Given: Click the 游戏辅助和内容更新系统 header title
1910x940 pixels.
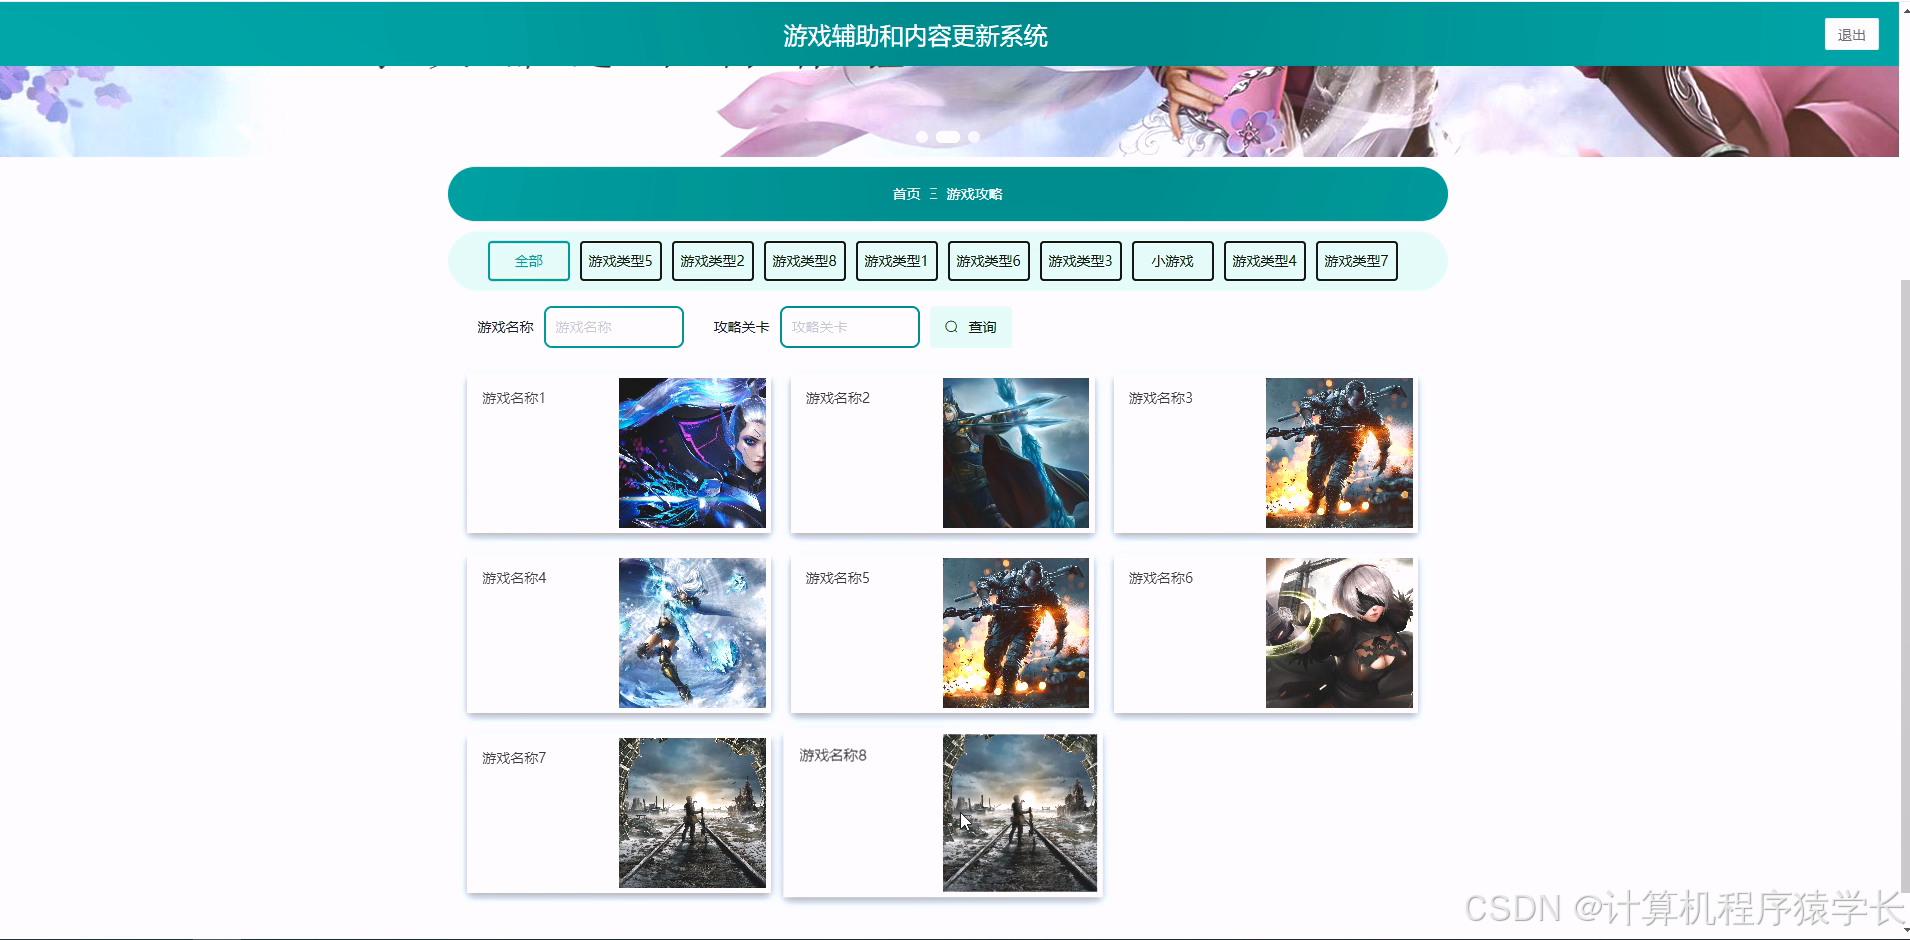Looking at the screenshot, I should [x=915, y=36].
